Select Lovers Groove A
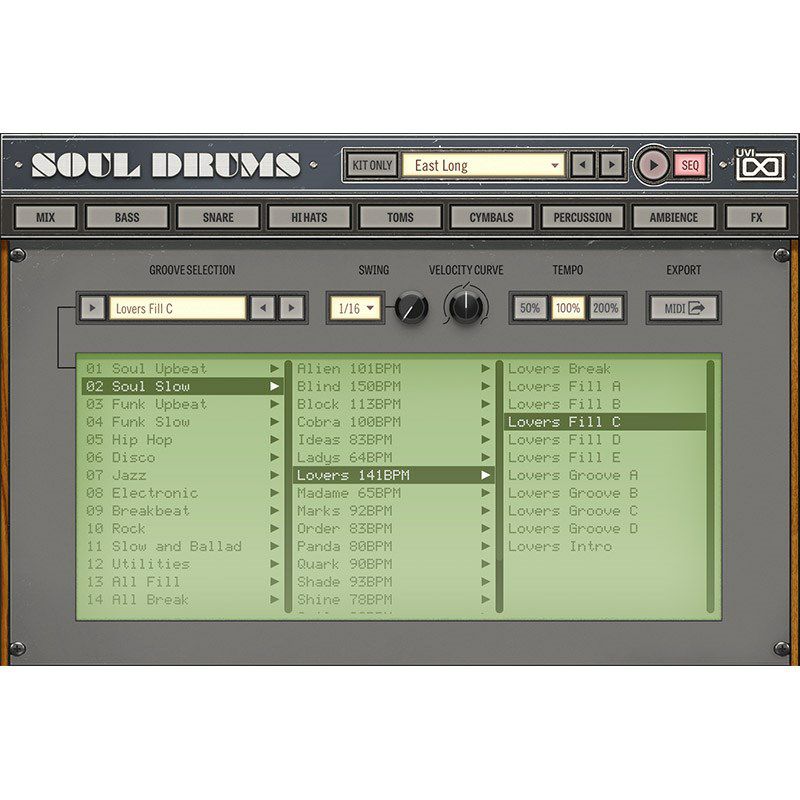The width and height of the screenshot is (800, 800). tap(605, 476)
